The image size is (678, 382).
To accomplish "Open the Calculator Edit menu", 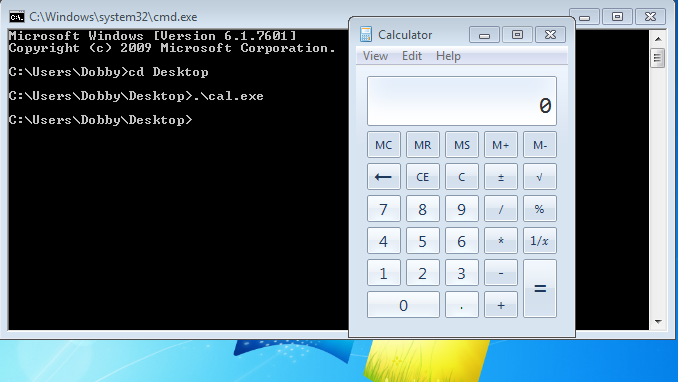I will coord(412,56).
